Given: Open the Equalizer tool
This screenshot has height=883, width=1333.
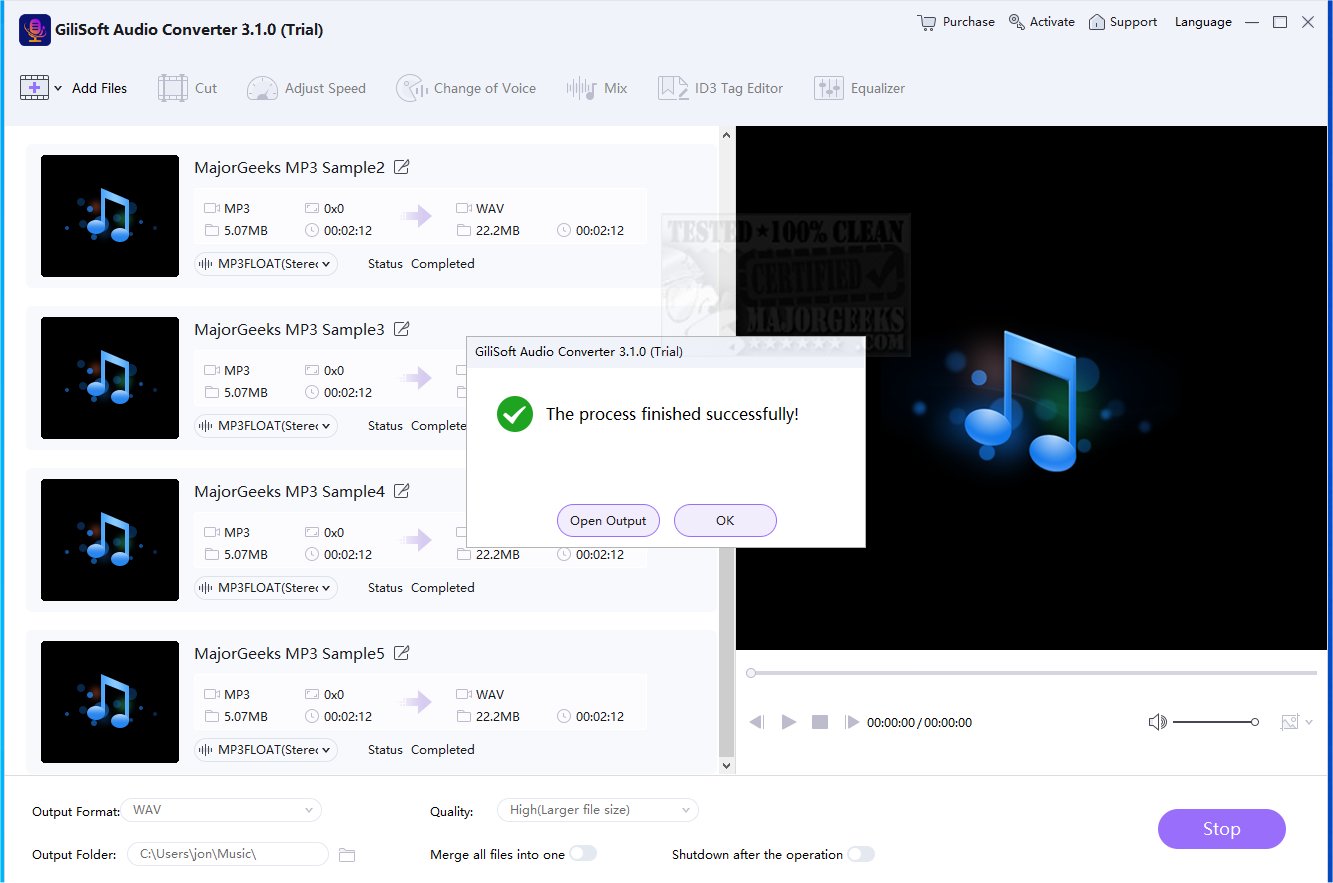Looking at the screenshot, I should (859, 88).
